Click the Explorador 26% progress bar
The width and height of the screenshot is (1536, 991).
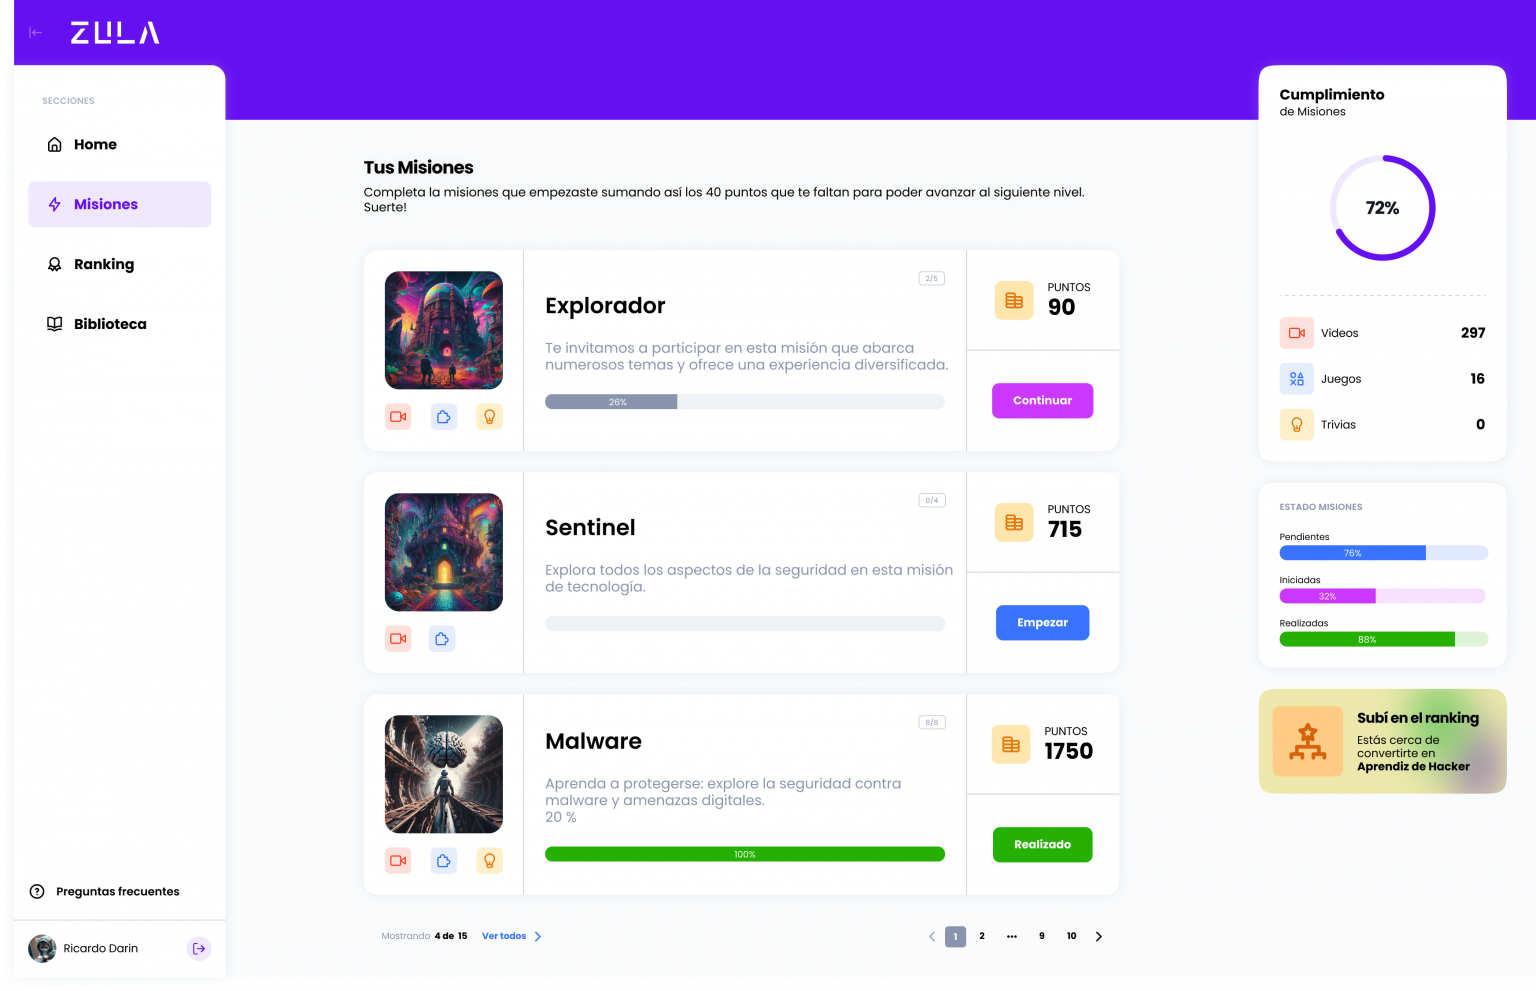click(745, 402)
